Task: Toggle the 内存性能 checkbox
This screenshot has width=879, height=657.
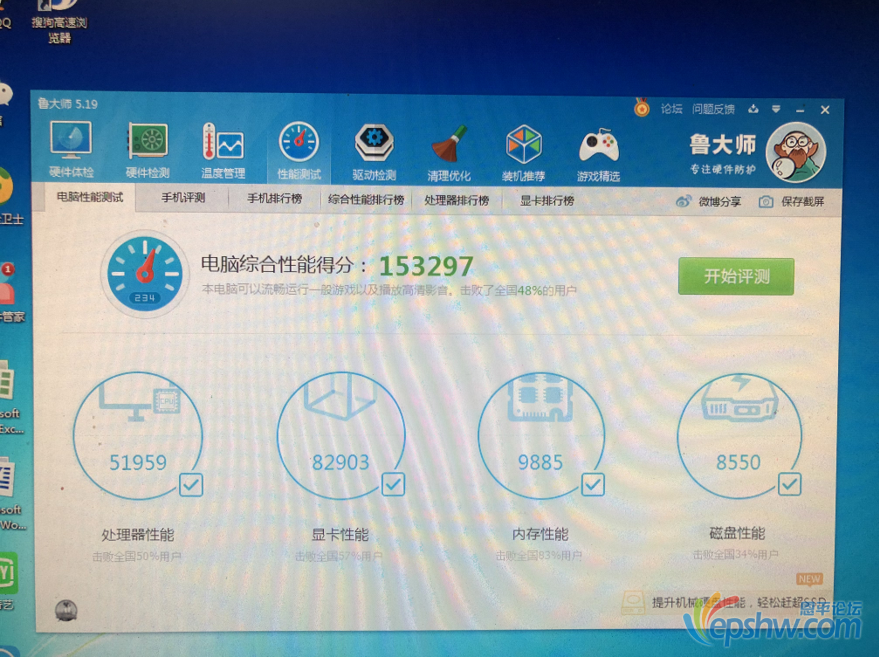Action: pos(593,484)
